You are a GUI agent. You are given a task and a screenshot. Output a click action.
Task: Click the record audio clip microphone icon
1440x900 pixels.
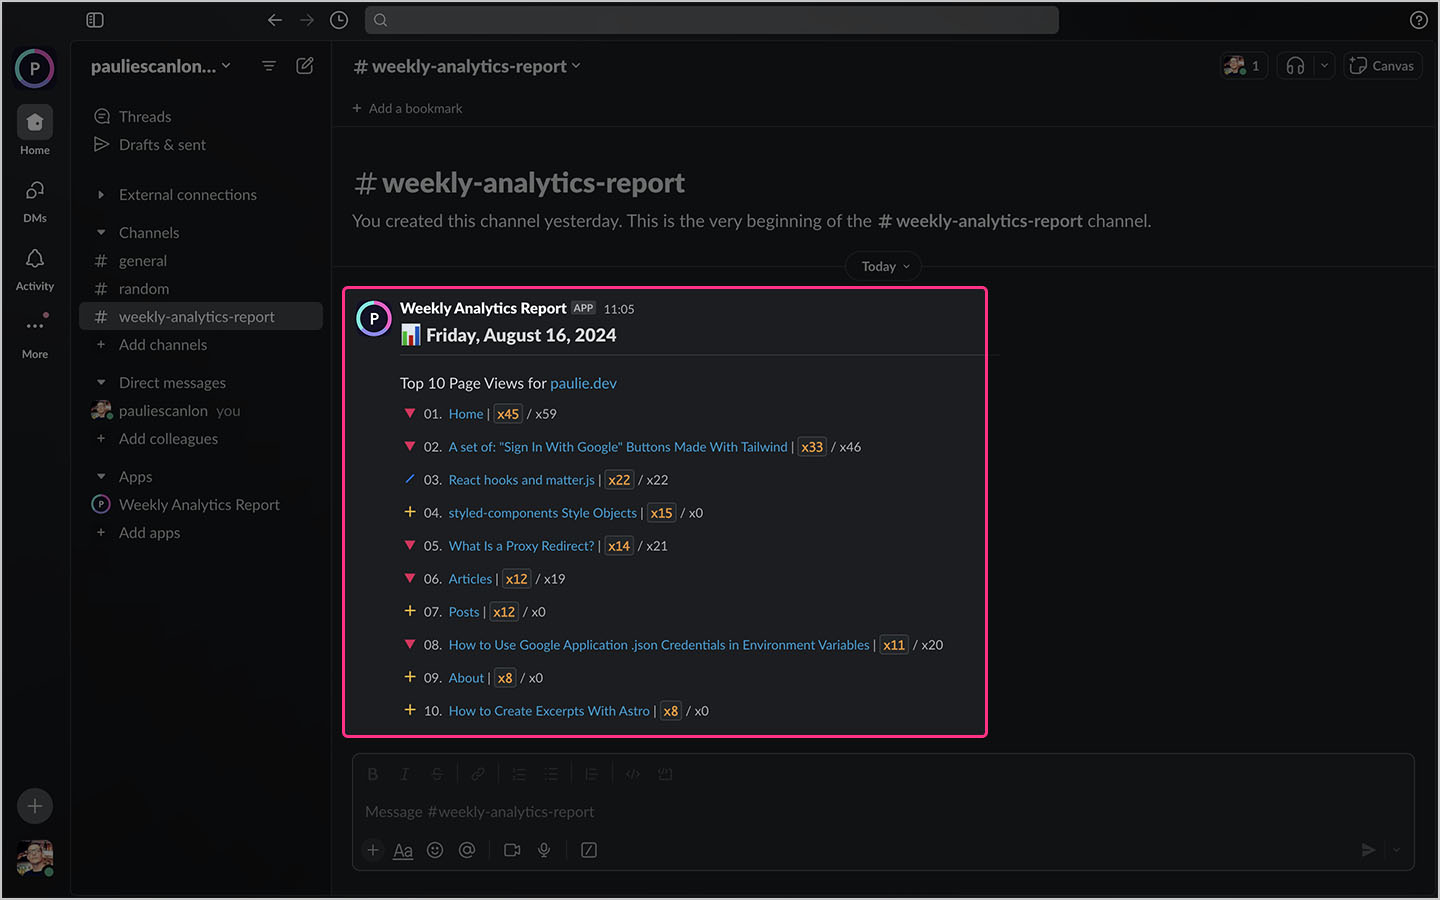[544, 849]
